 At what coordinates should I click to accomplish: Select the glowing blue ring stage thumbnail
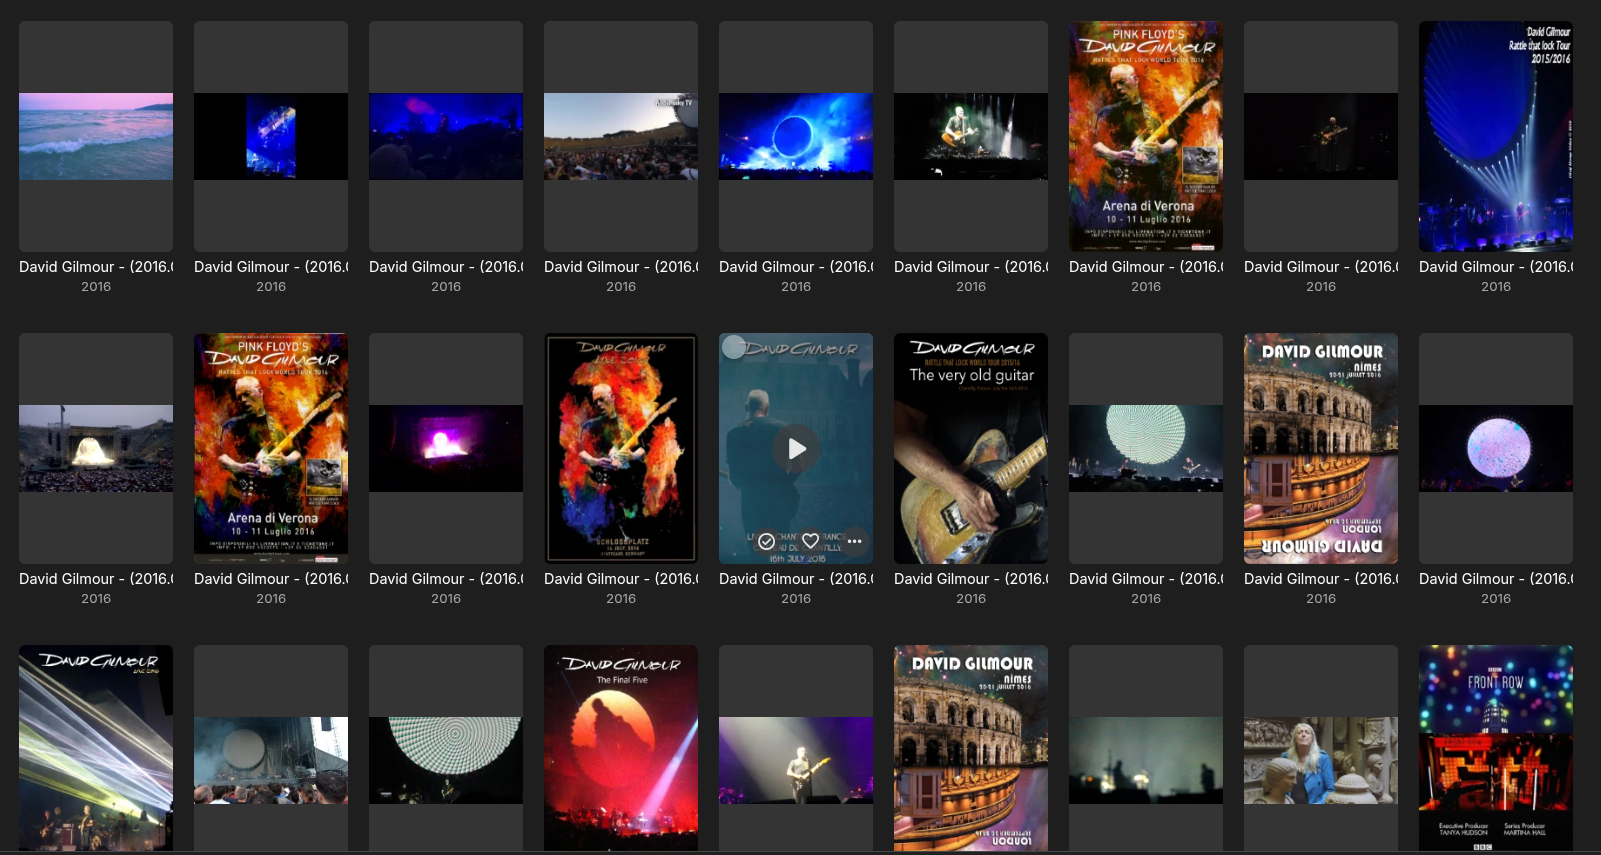[x=796, y=136]
